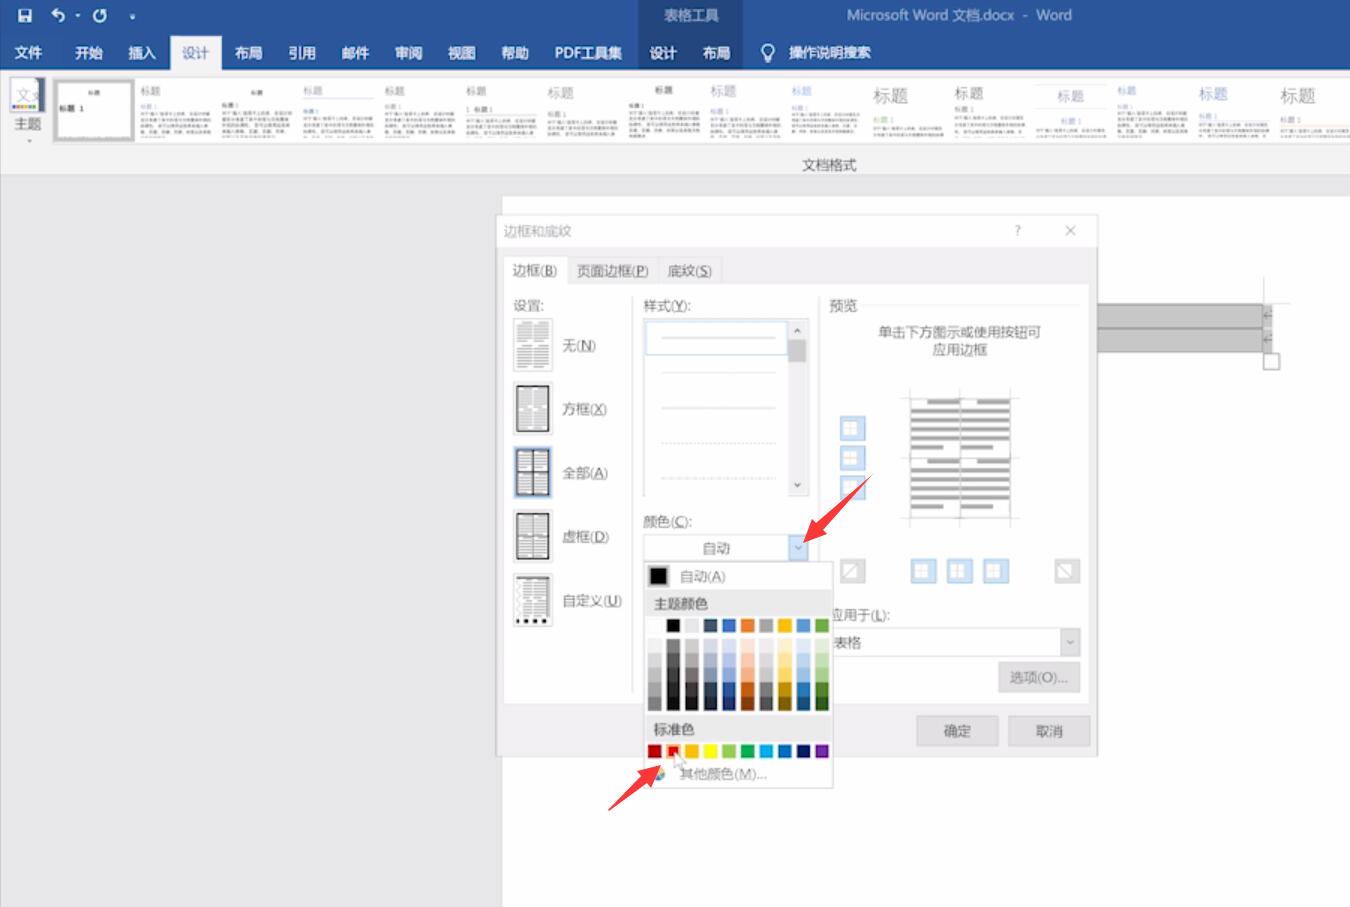Viewport: 1350px width, 907px height.
Task: Click the 确定 button
Action: pyautogui.click(x=957, y=731)
